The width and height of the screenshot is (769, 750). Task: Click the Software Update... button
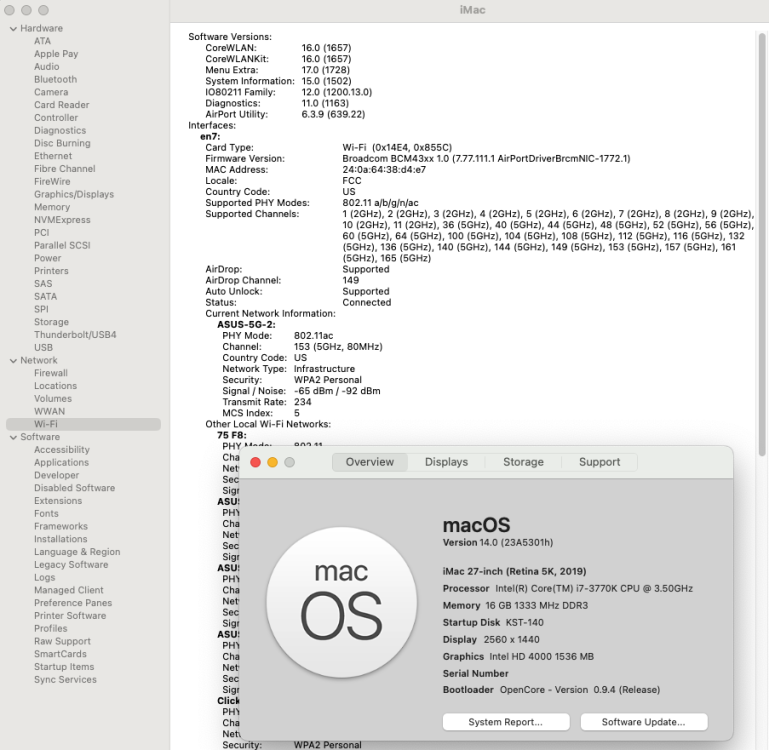click(643, 722)
